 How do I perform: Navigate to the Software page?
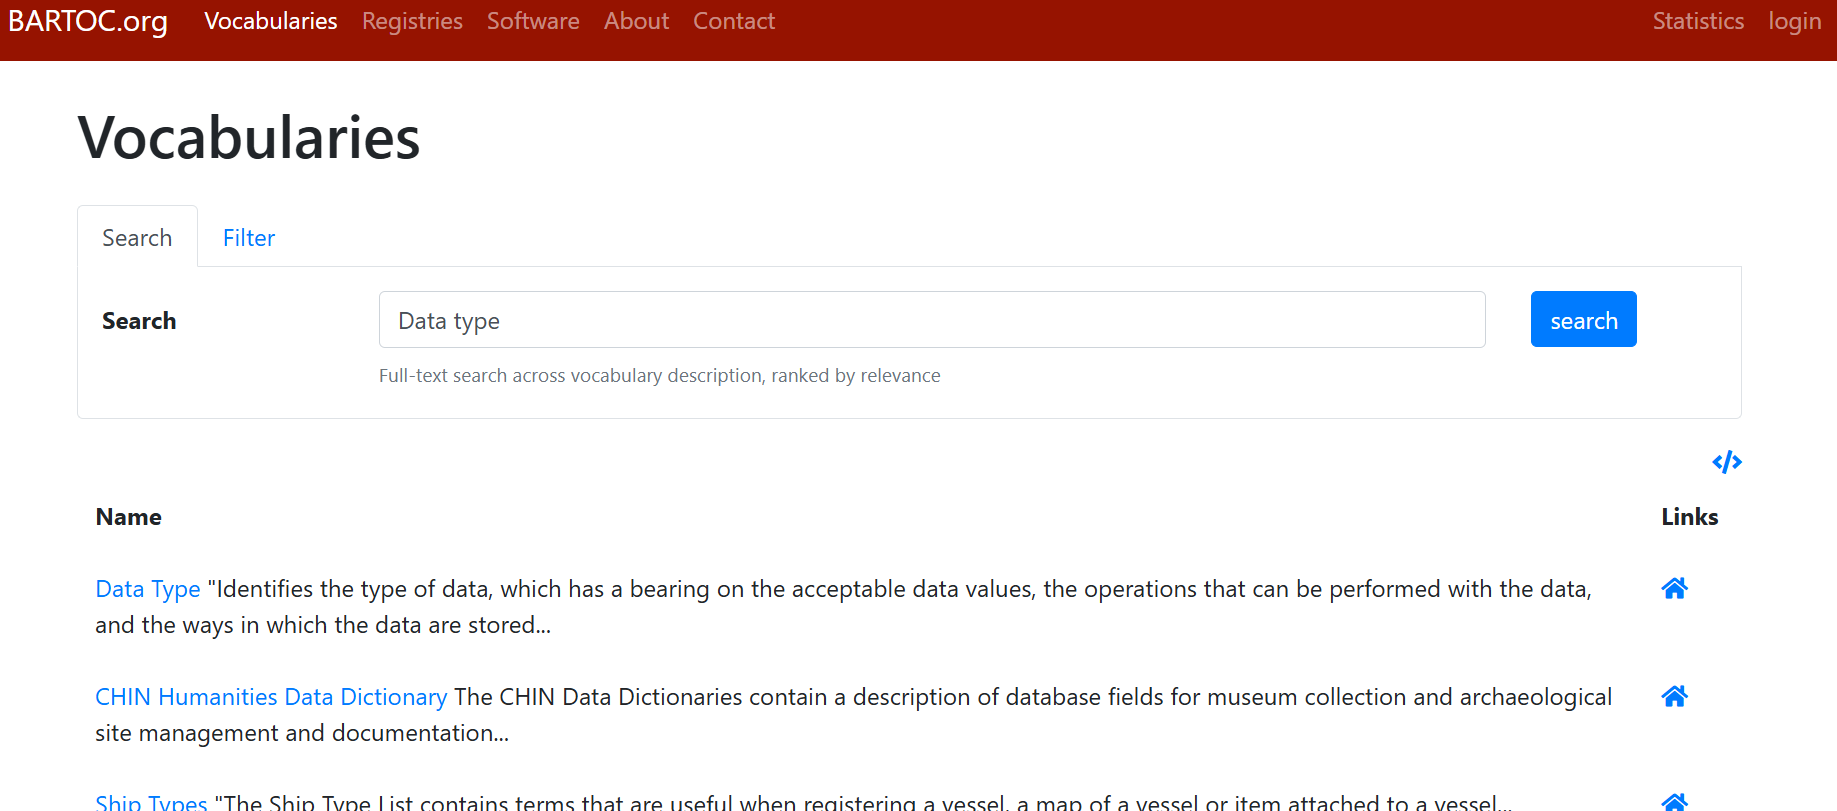[x=533, y=21]
